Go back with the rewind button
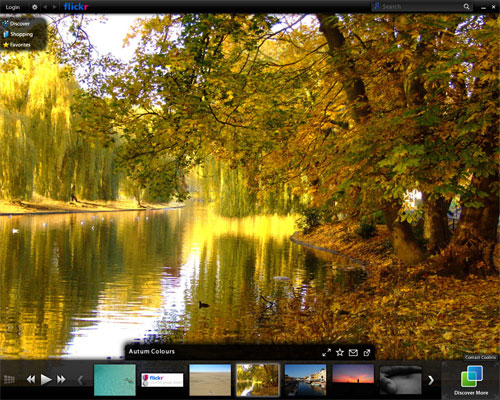Screen dimensions: 500x400 (x=31, y=379)
